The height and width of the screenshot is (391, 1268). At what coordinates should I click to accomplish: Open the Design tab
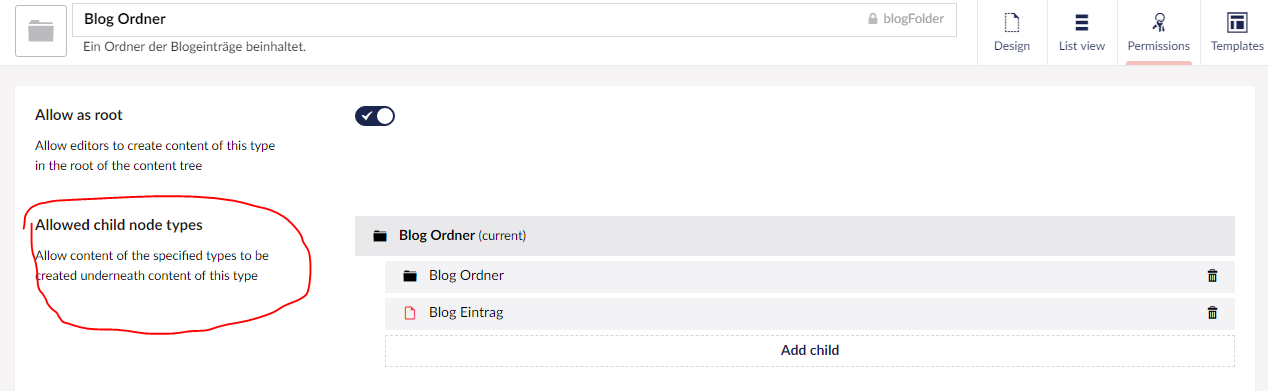[1012, 32]
